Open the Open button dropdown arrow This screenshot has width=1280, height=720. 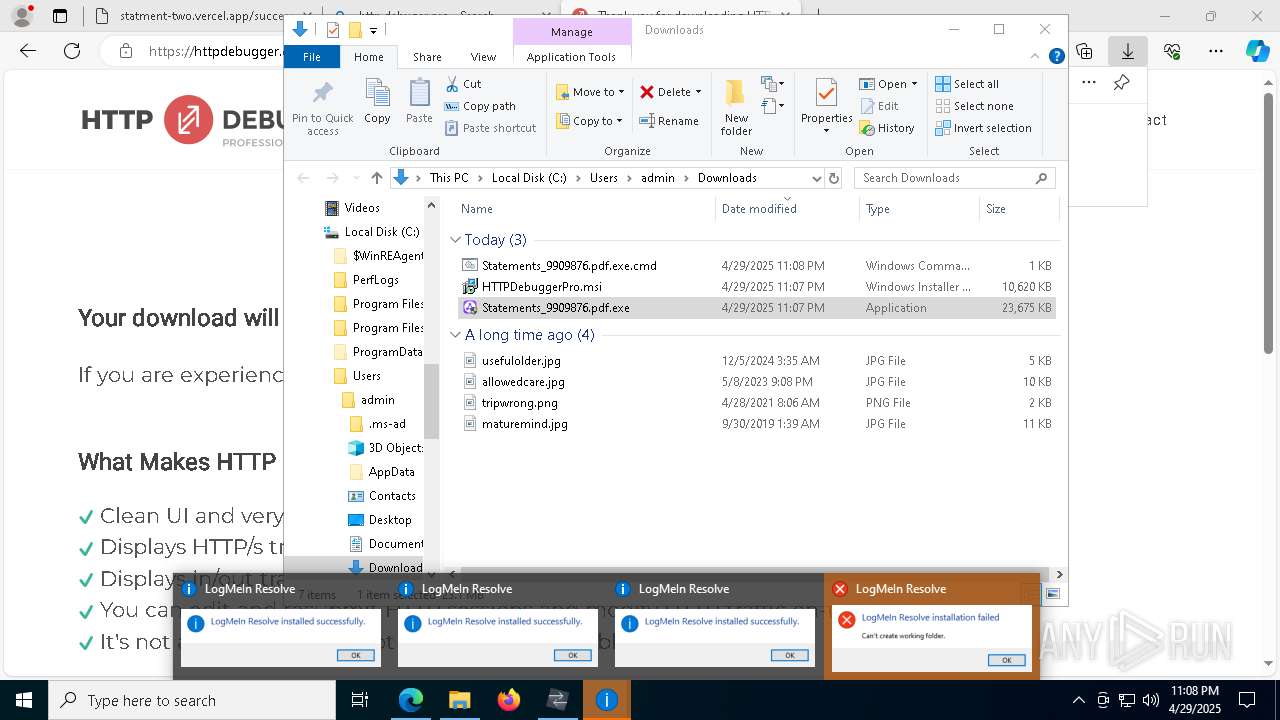tap(913, 84)
